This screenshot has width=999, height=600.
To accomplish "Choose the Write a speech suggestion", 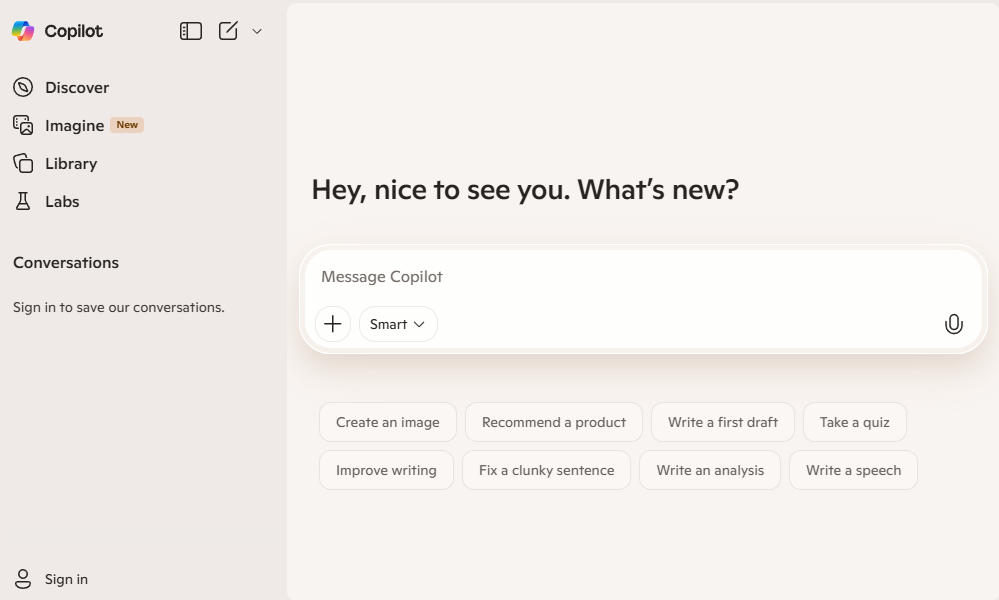I will tap(853, 470).
